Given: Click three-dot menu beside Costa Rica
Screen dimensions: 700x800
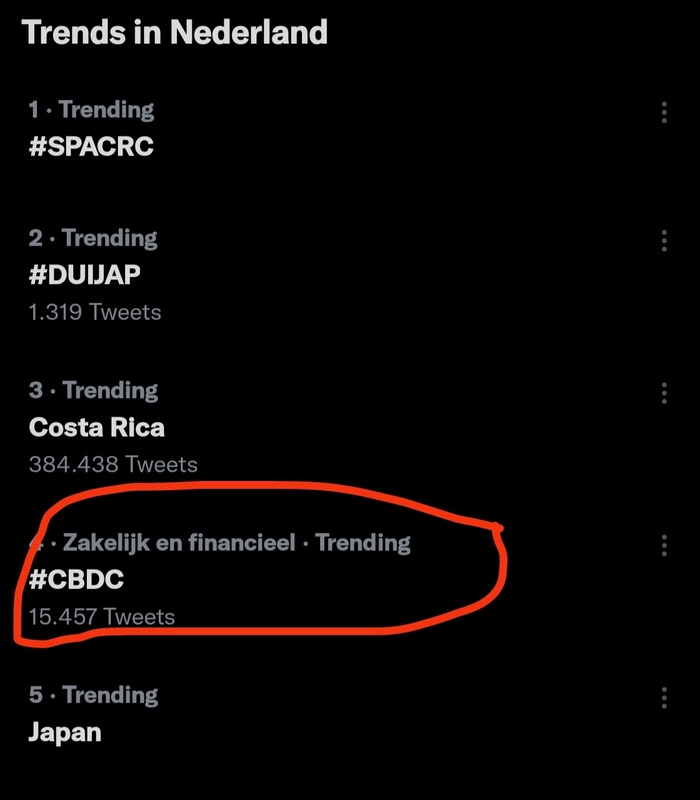Looking at the screenshot, I should click(664, 393).
